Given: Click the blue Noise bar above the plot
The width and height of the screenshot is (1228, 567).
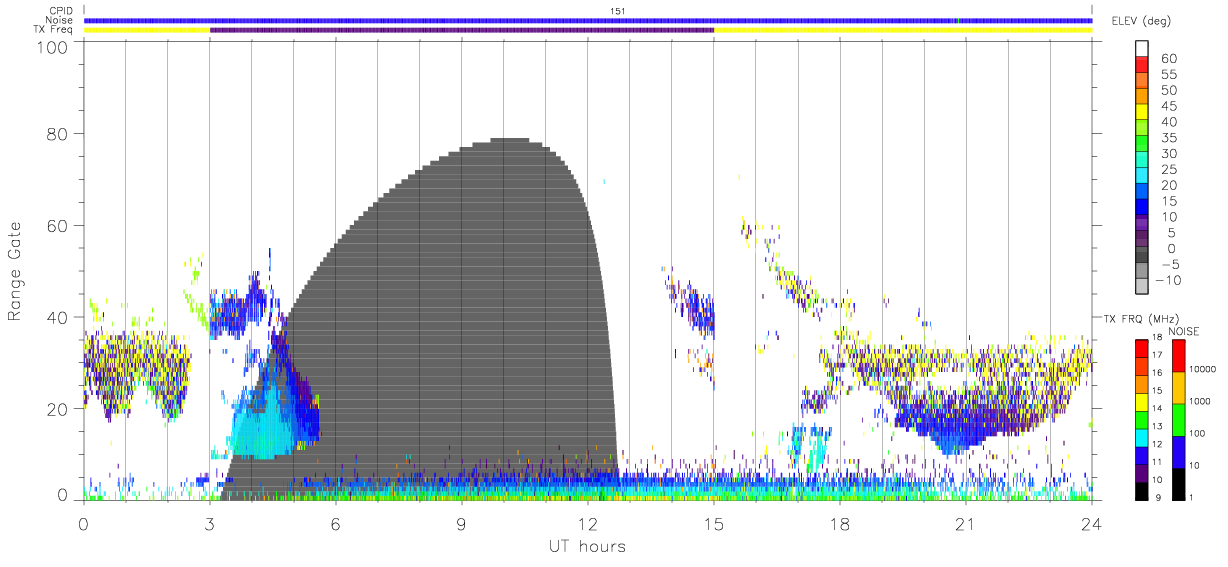Looking at the screenshot, I should [588, 20].
